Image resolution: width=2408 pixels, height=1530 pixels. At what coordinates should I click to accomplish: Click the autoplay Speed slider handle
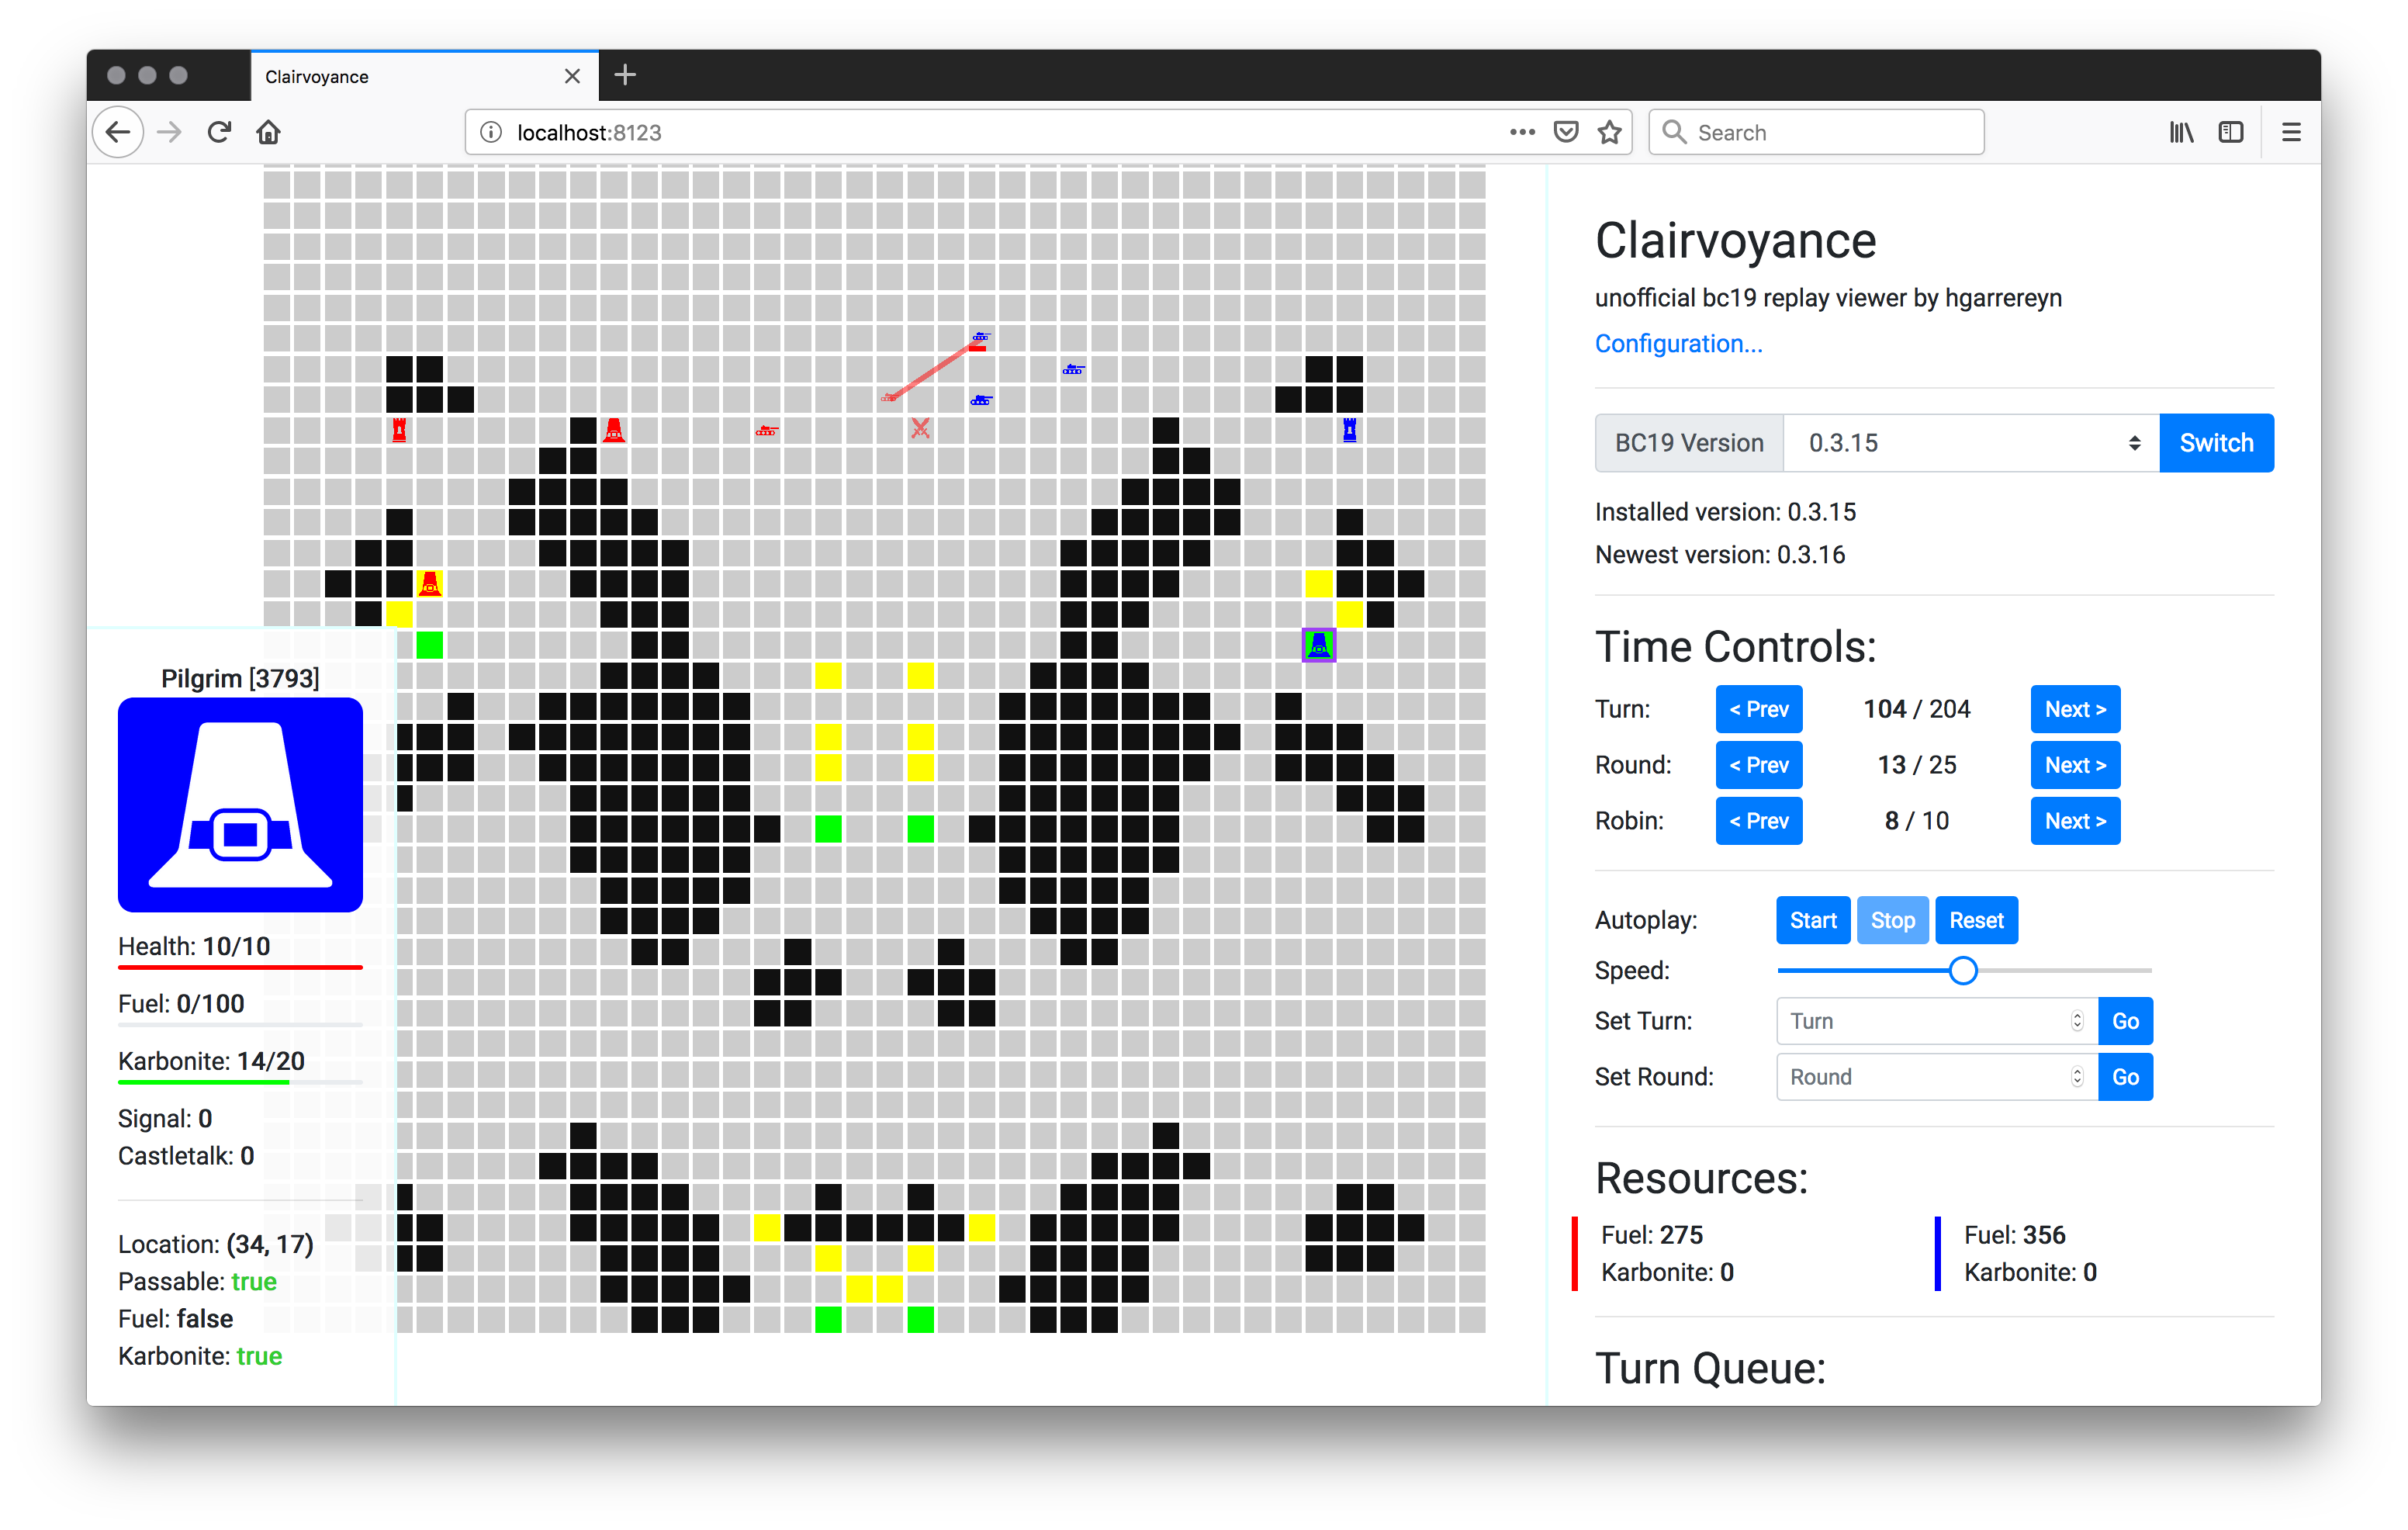(1962, 970)
